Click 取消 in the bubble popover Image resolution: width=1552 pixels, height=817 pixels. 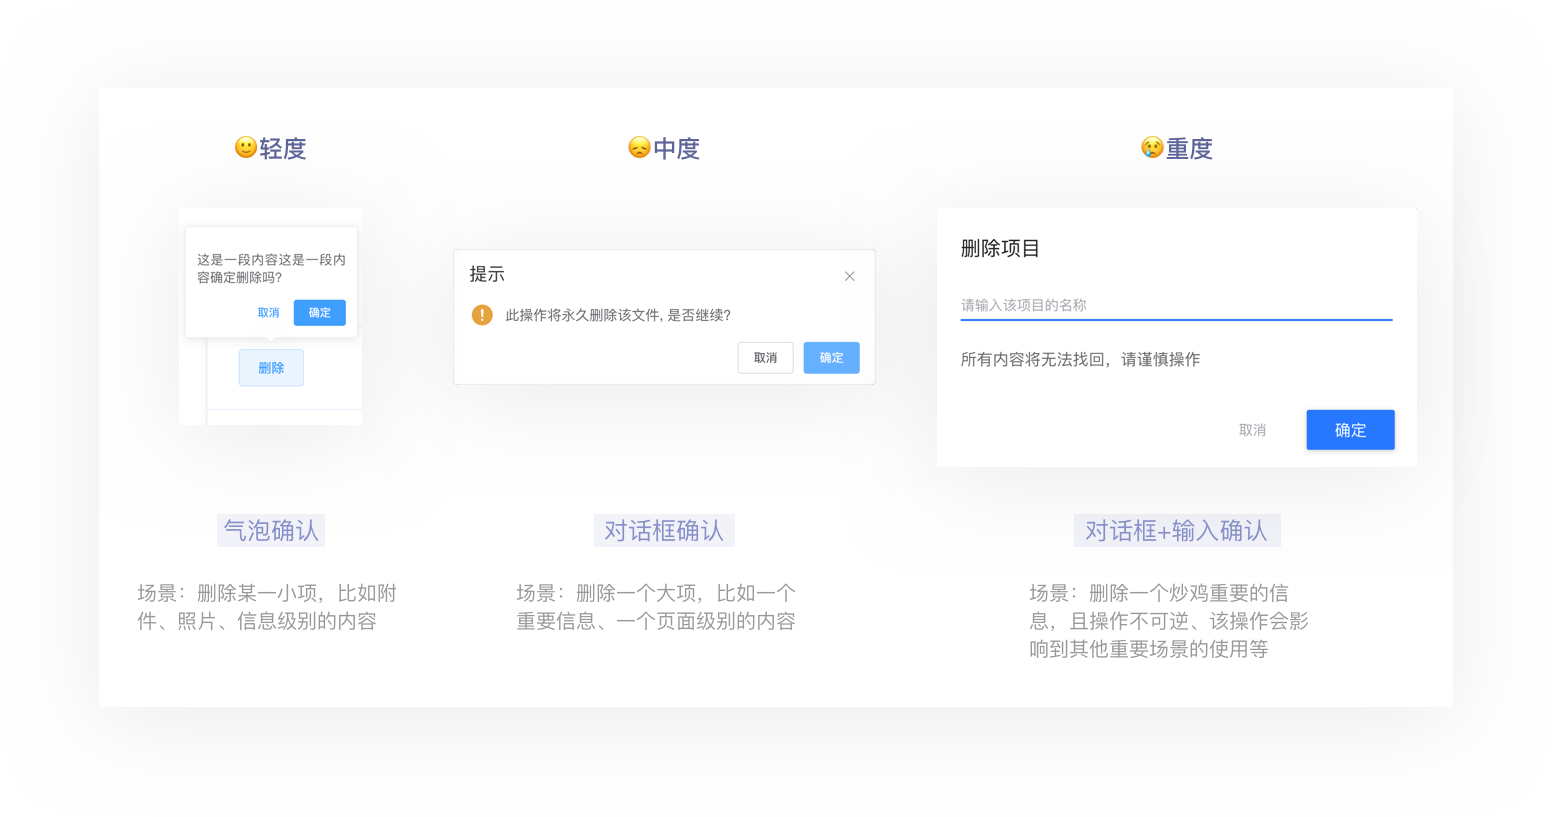(x=268, y=313)
